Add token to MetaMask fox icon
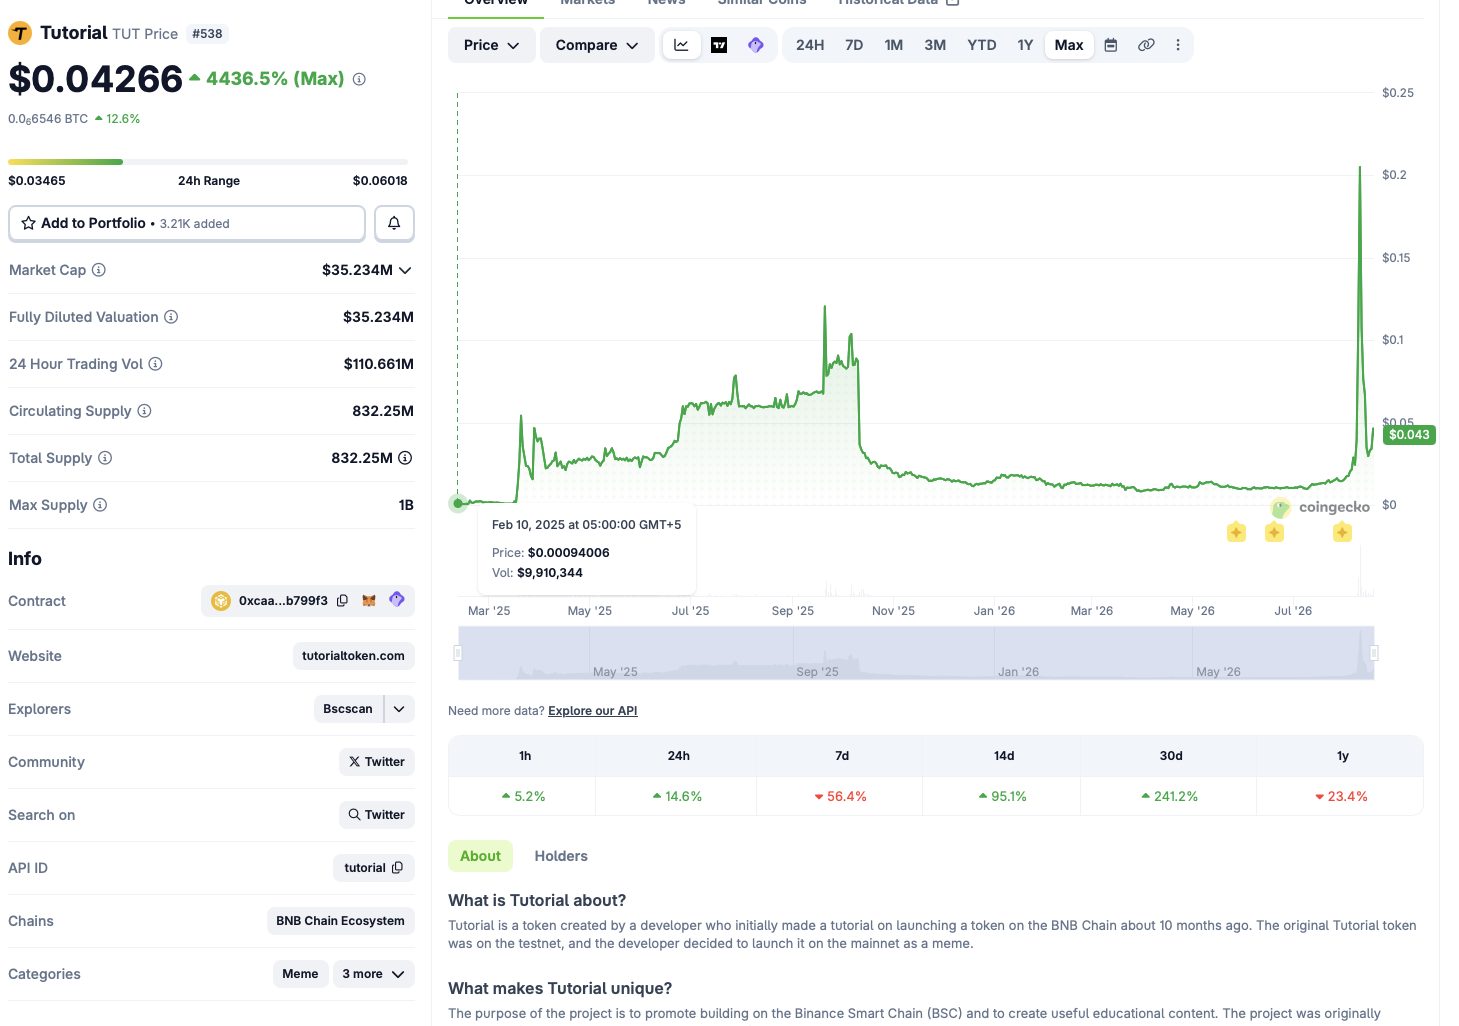The width and height of the screenshot is (1459, 1026). coord(369,601)
